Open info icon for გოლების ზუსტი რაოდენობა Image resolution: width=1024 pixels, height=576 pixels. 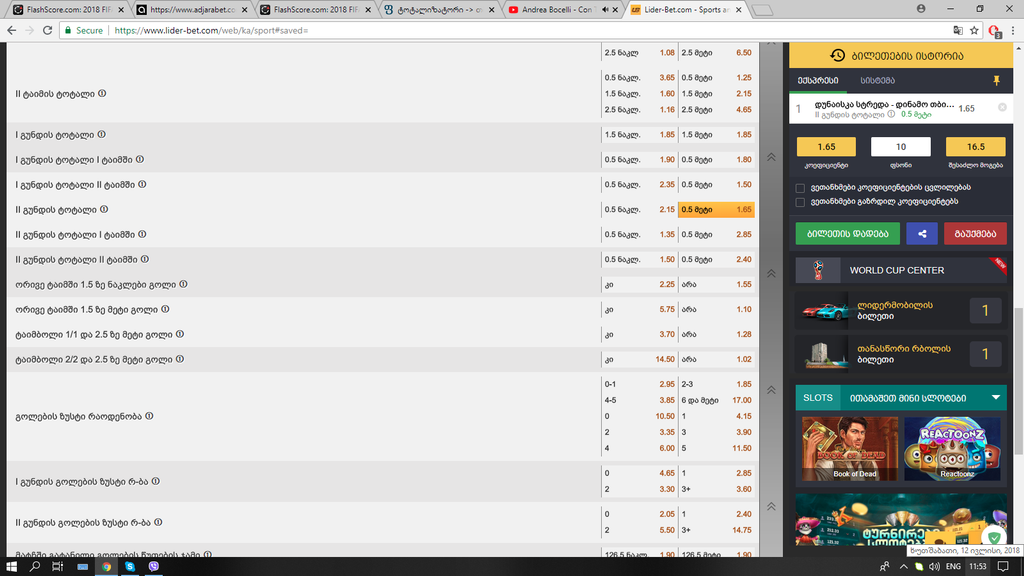tap(150, 416)
